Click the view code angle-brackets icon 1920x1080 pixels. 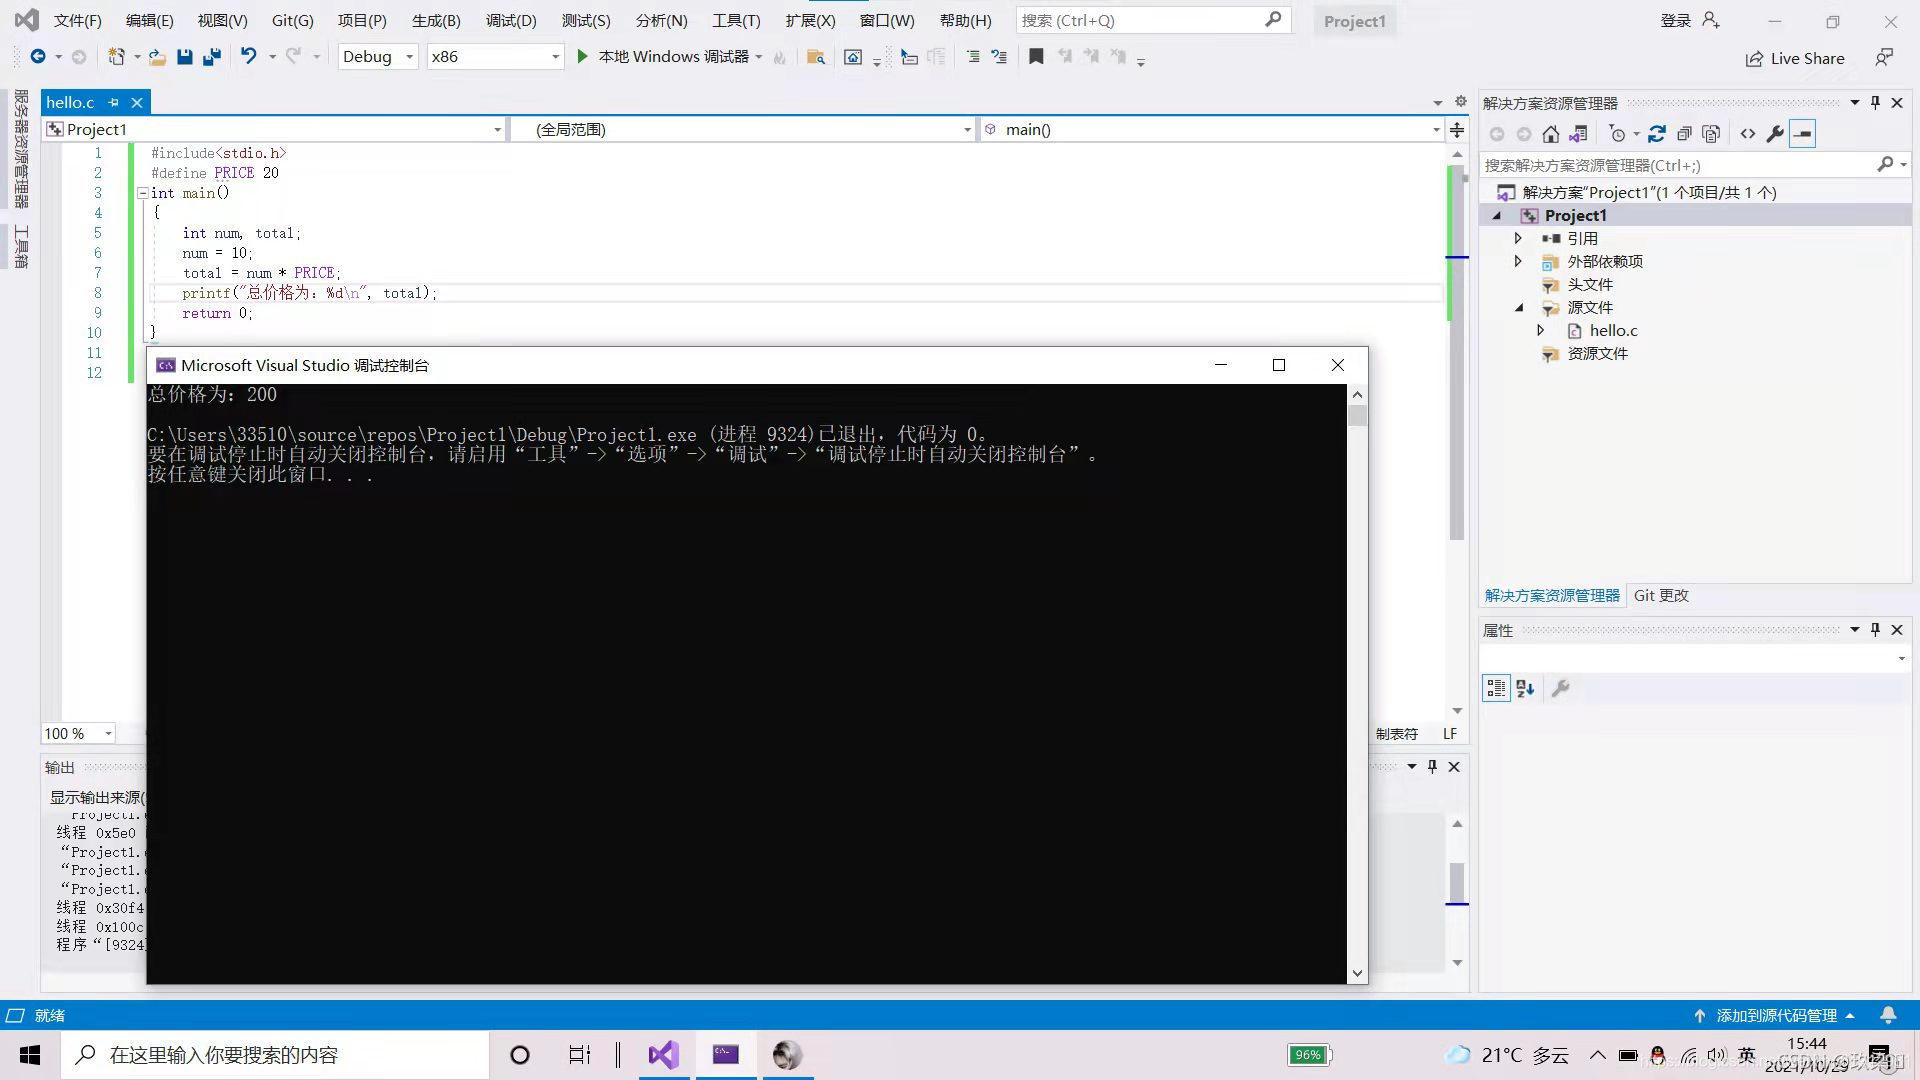[1747, 134]
